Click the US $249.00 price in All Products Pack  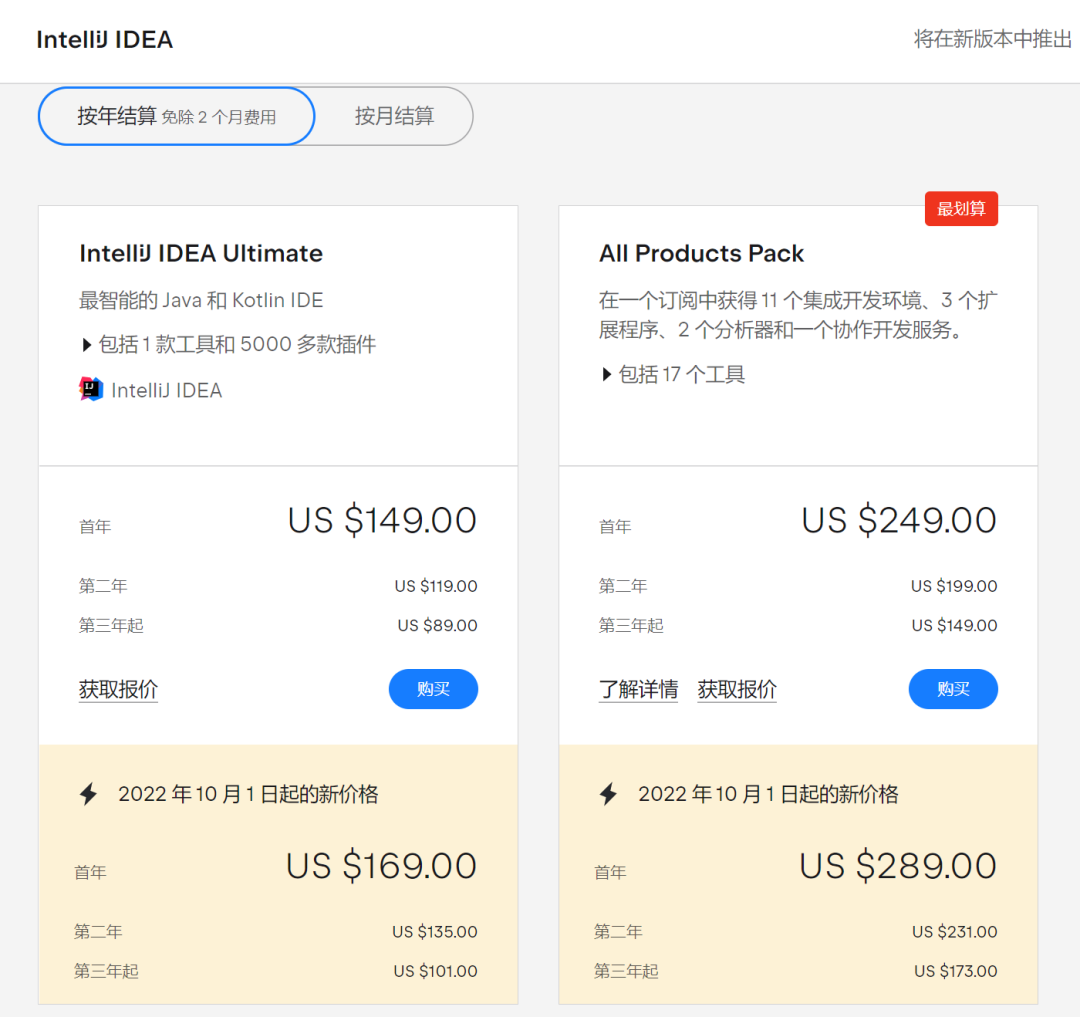click(x=898, y=520)
